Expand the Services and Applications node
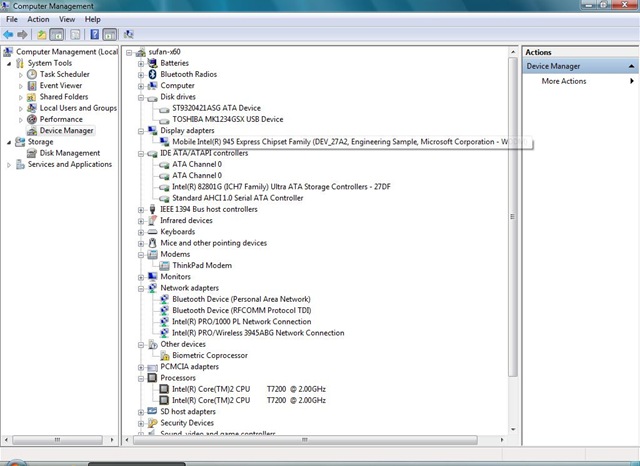The width and height of the screenshot is (640, 466). pyautogui.click(x=9, y=165)
